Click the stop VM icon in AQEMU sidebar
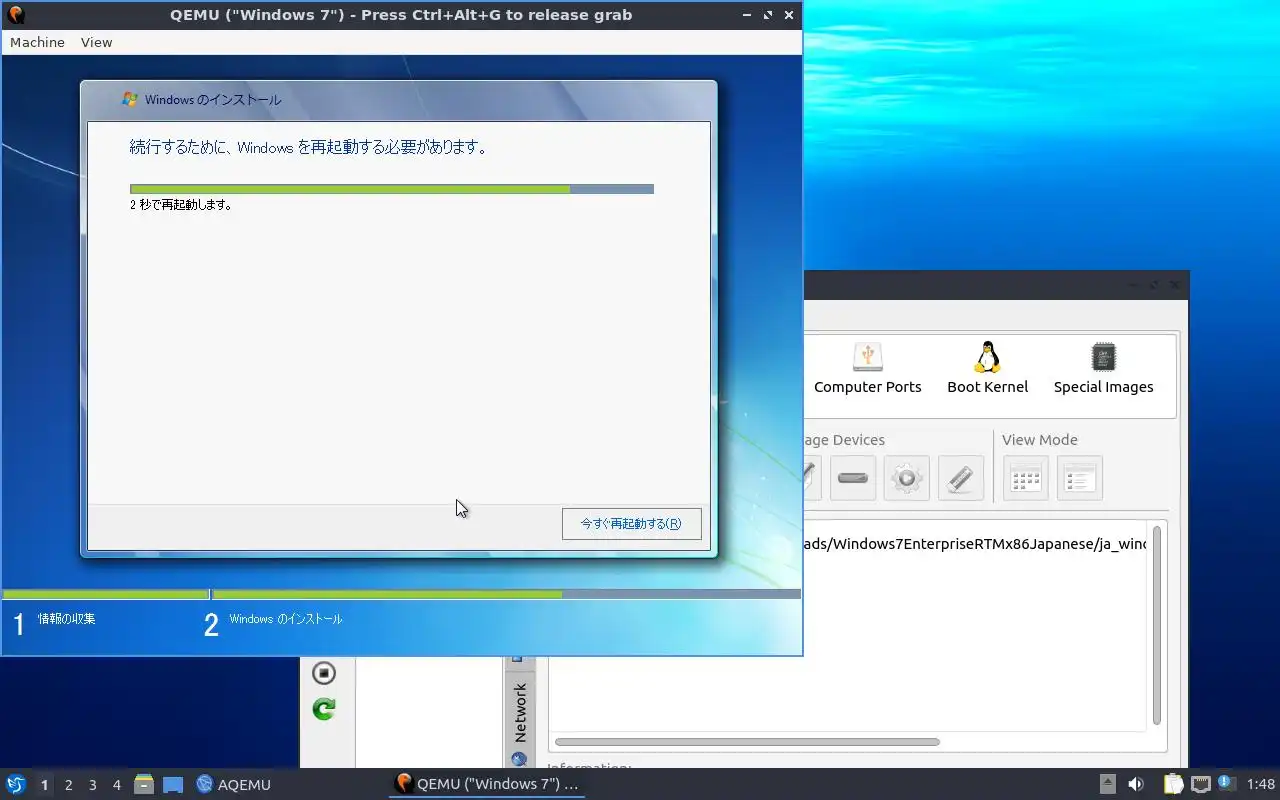 [x=324, y=673]
